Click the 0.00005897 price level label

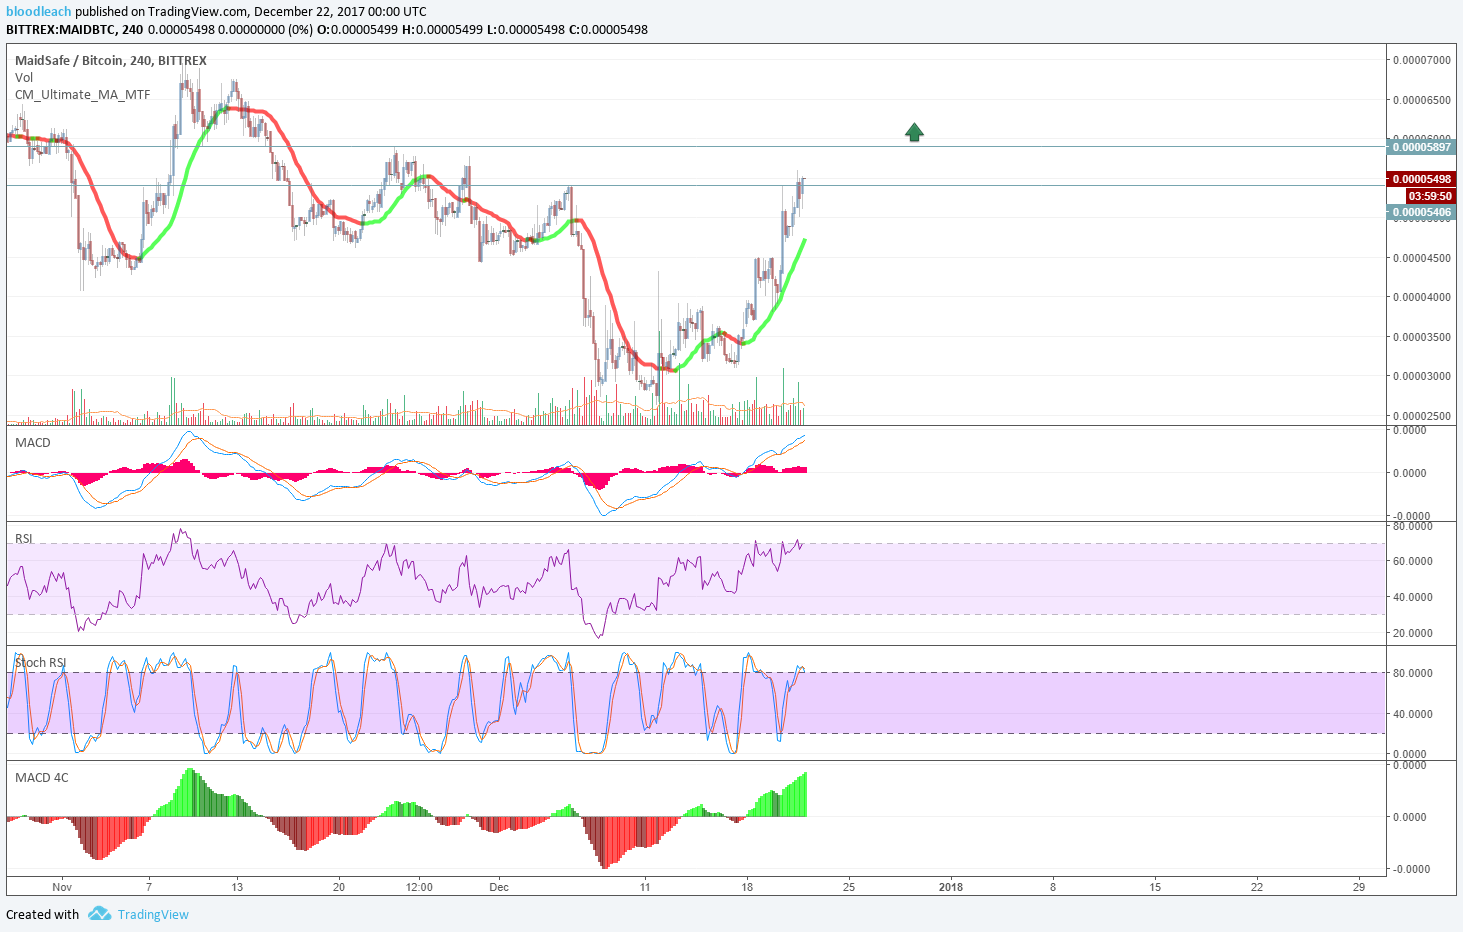pyautogui.click(x=1421, y=147)
